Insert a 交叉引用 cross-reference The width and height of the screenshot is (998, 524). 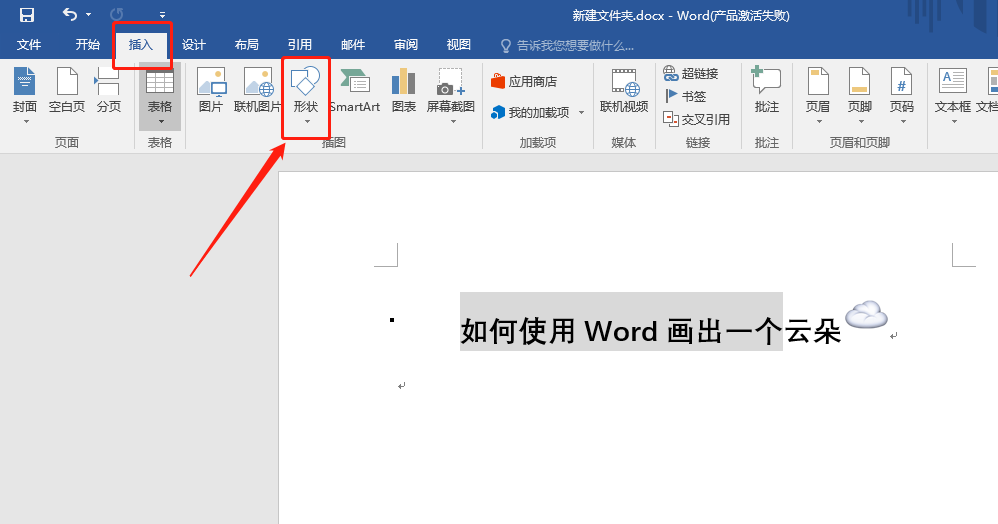click(x=696, y=119)
